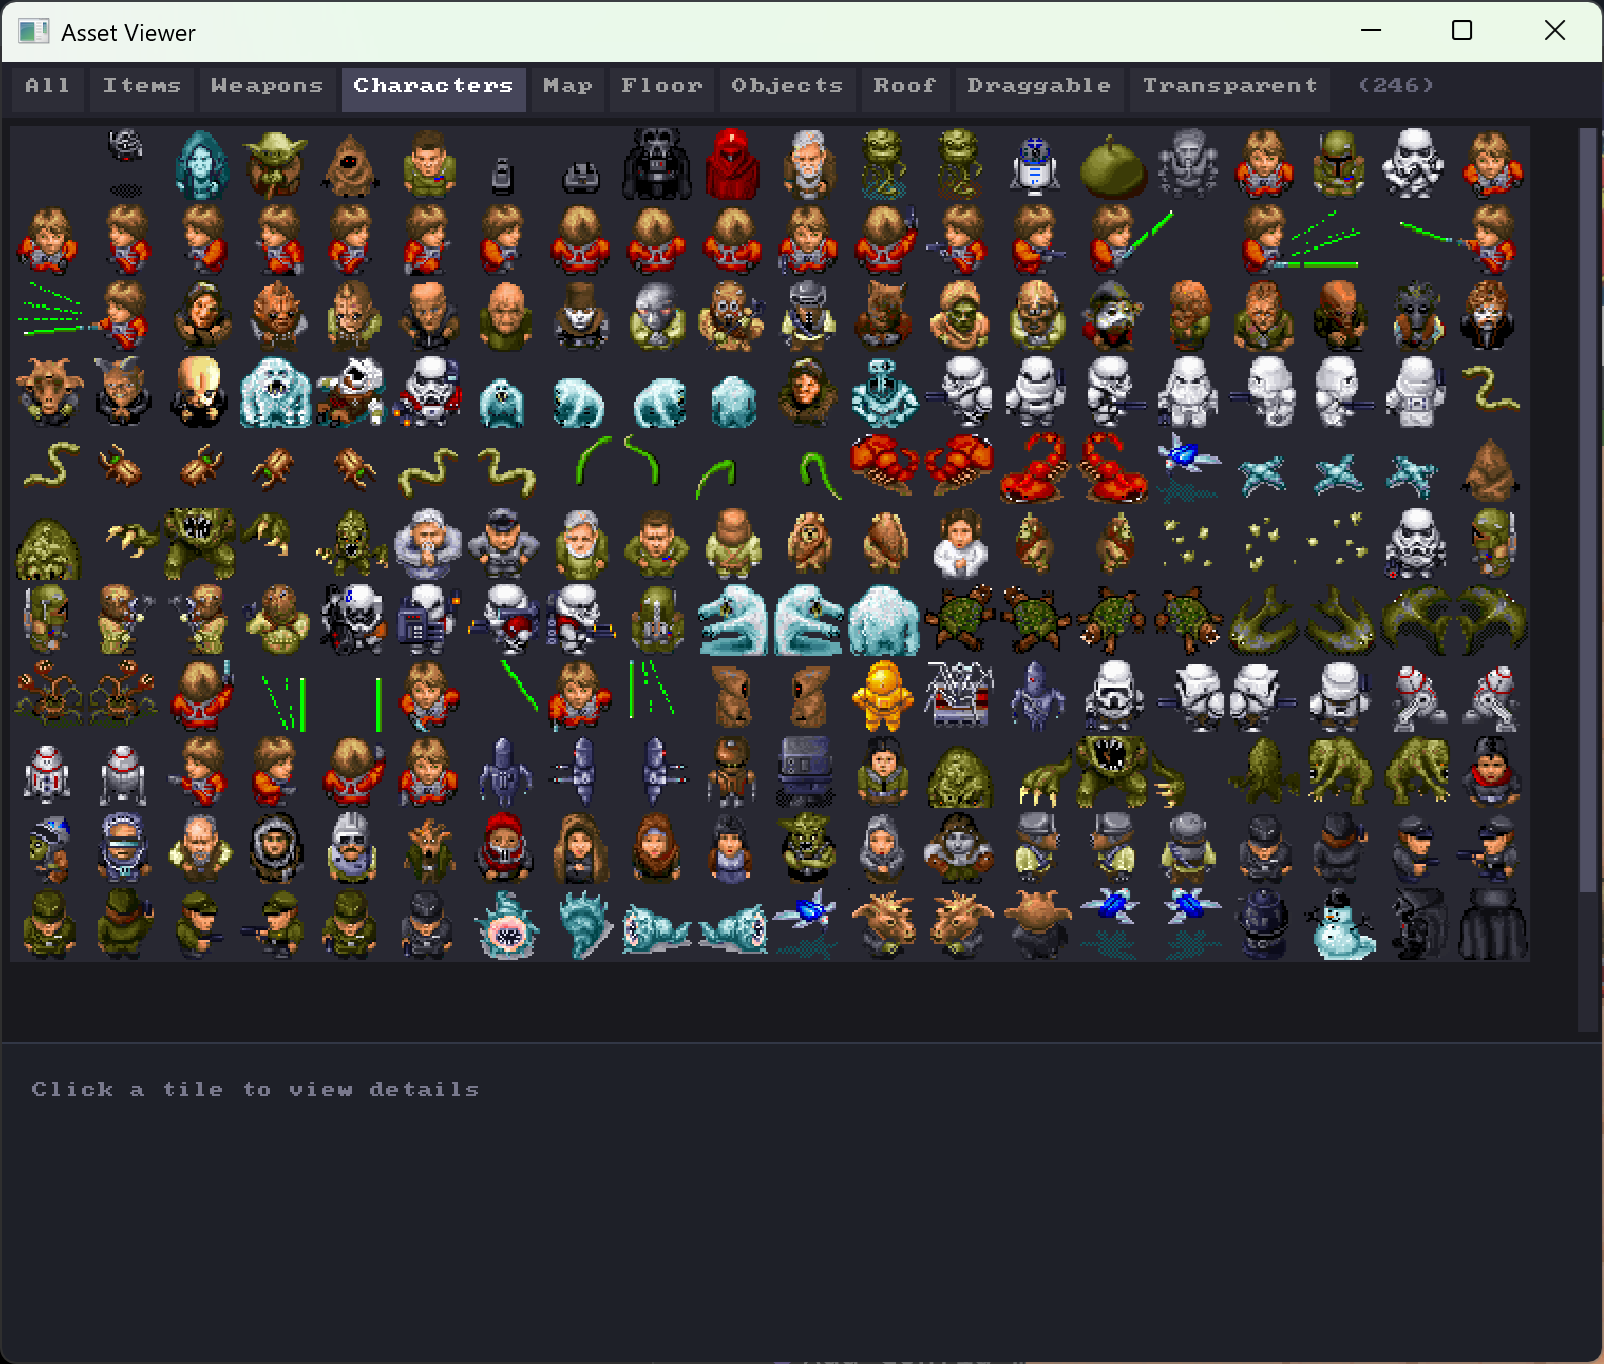Screen dimensions: 1604x1364
Task: Click the round olive-green fruit sprite
Action: click(x=1112, y=166)
